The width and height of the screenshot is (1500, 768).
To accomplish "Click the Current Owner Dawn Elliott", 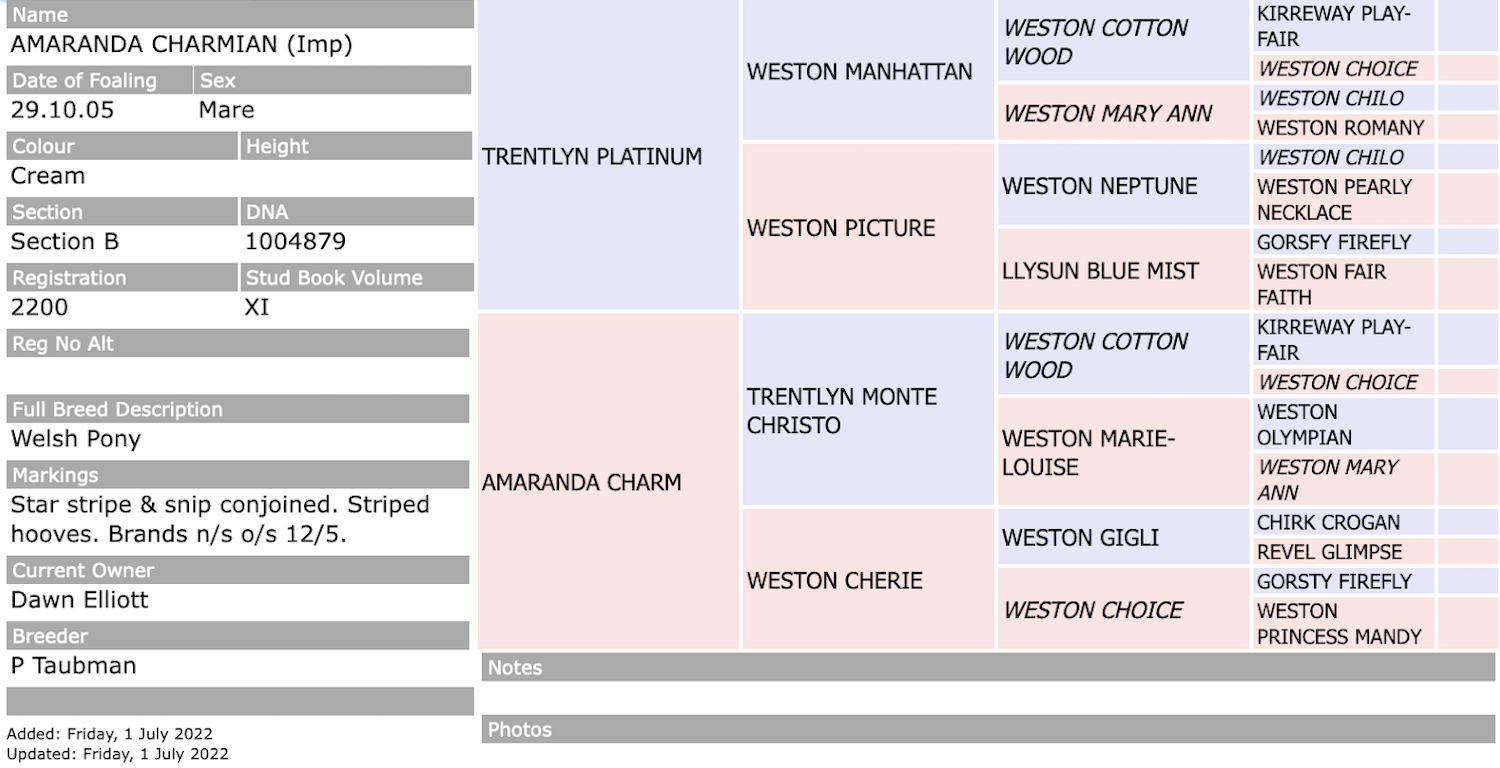I will click(79, 599).
